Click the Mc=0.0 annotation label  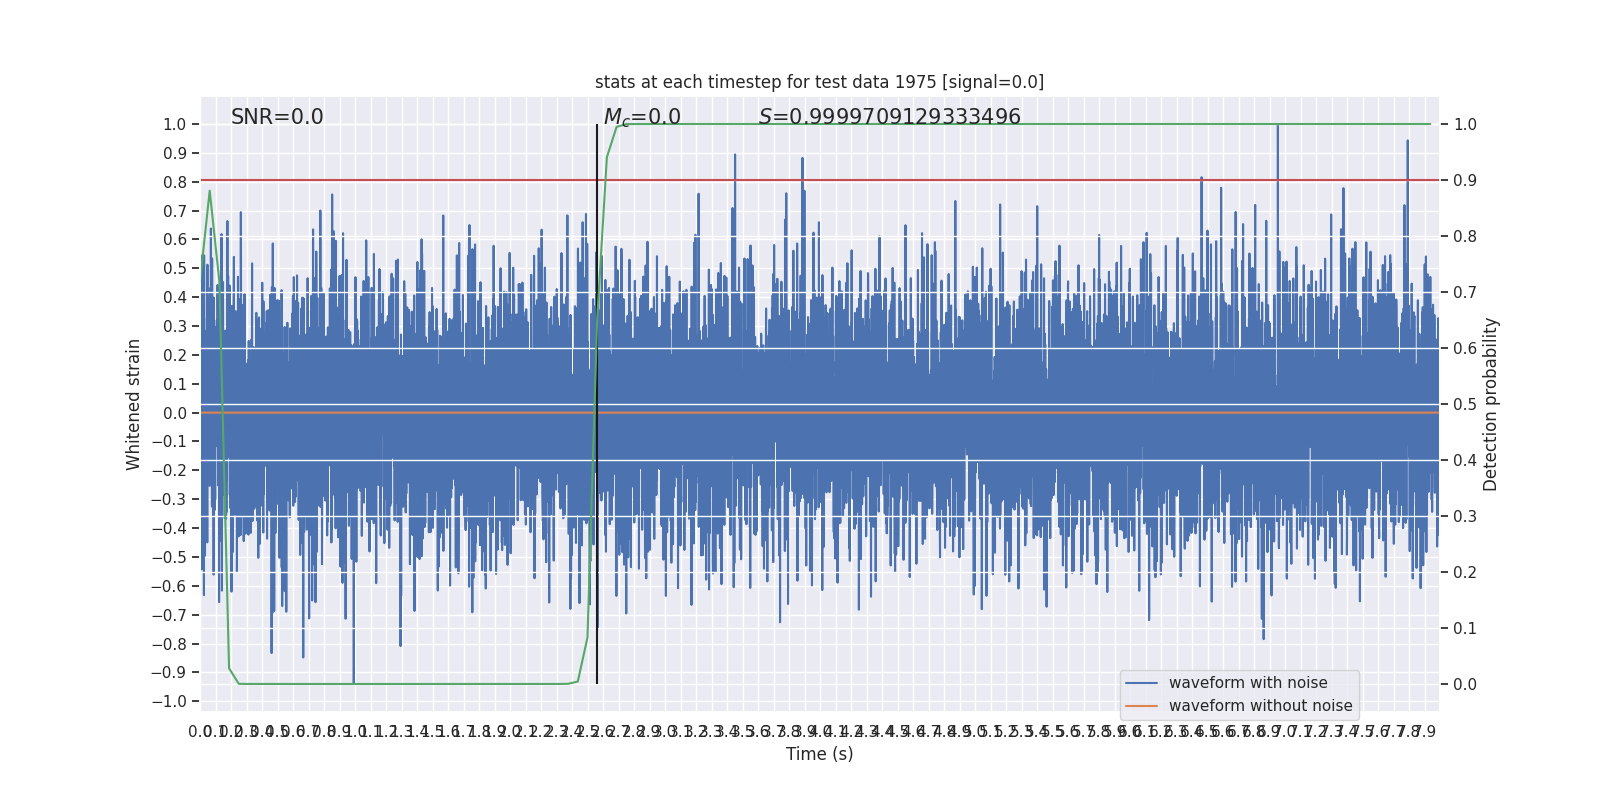point(642,117)
